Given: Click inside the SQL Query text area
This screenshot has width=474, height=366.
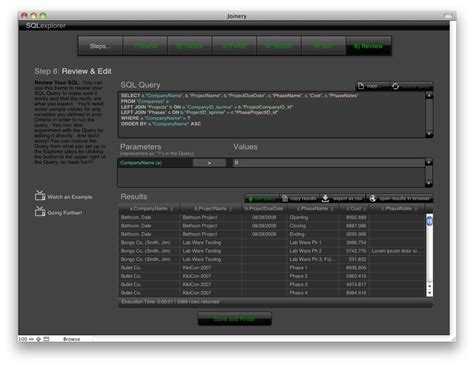Looking at the screenshot, I should pyautogui.click(x=272, y=114).
